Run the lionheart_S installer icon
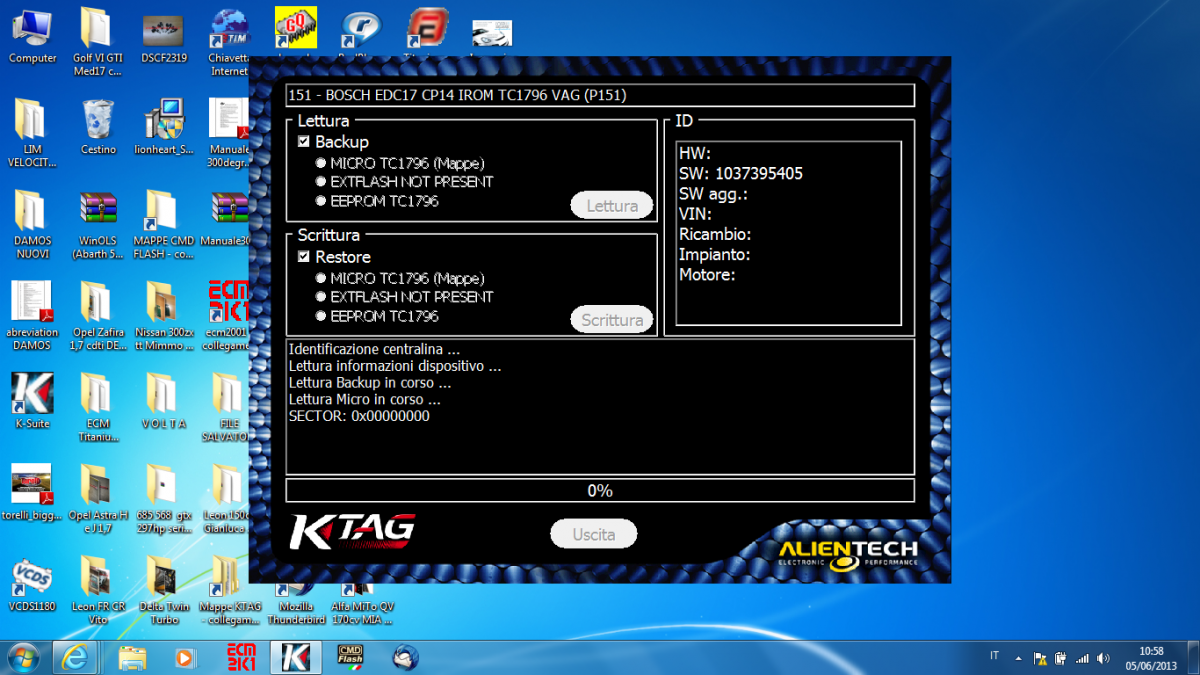 (x=163, y=126)
